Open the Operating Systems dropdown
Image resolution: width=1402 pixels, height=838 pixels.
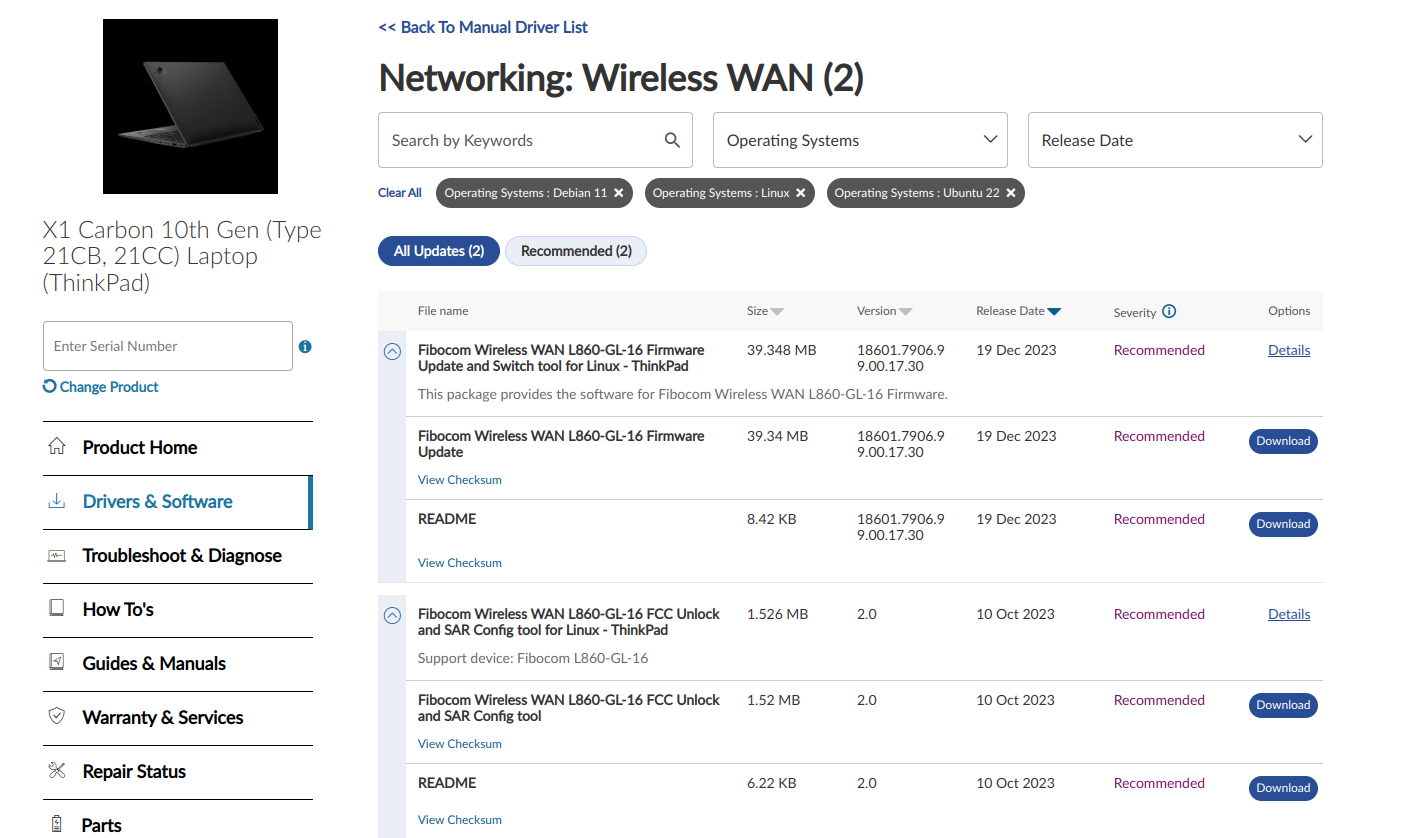[x=860, y=140]
